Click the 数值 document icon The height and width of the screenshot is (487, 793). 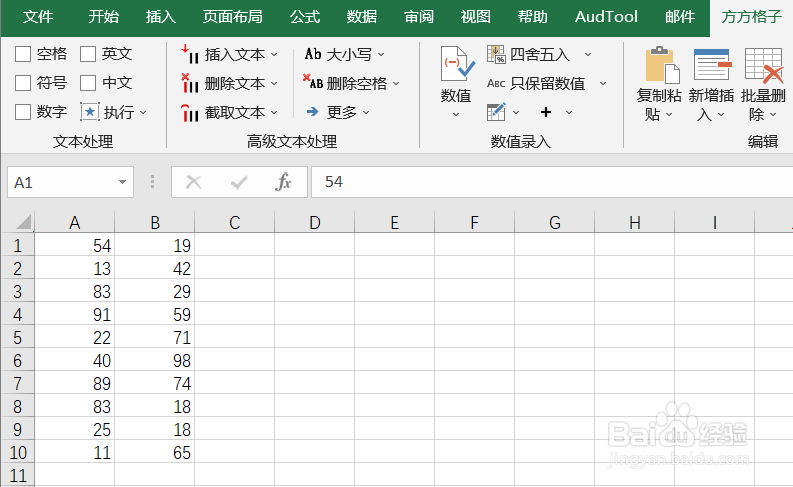click(x=457, y=64)
